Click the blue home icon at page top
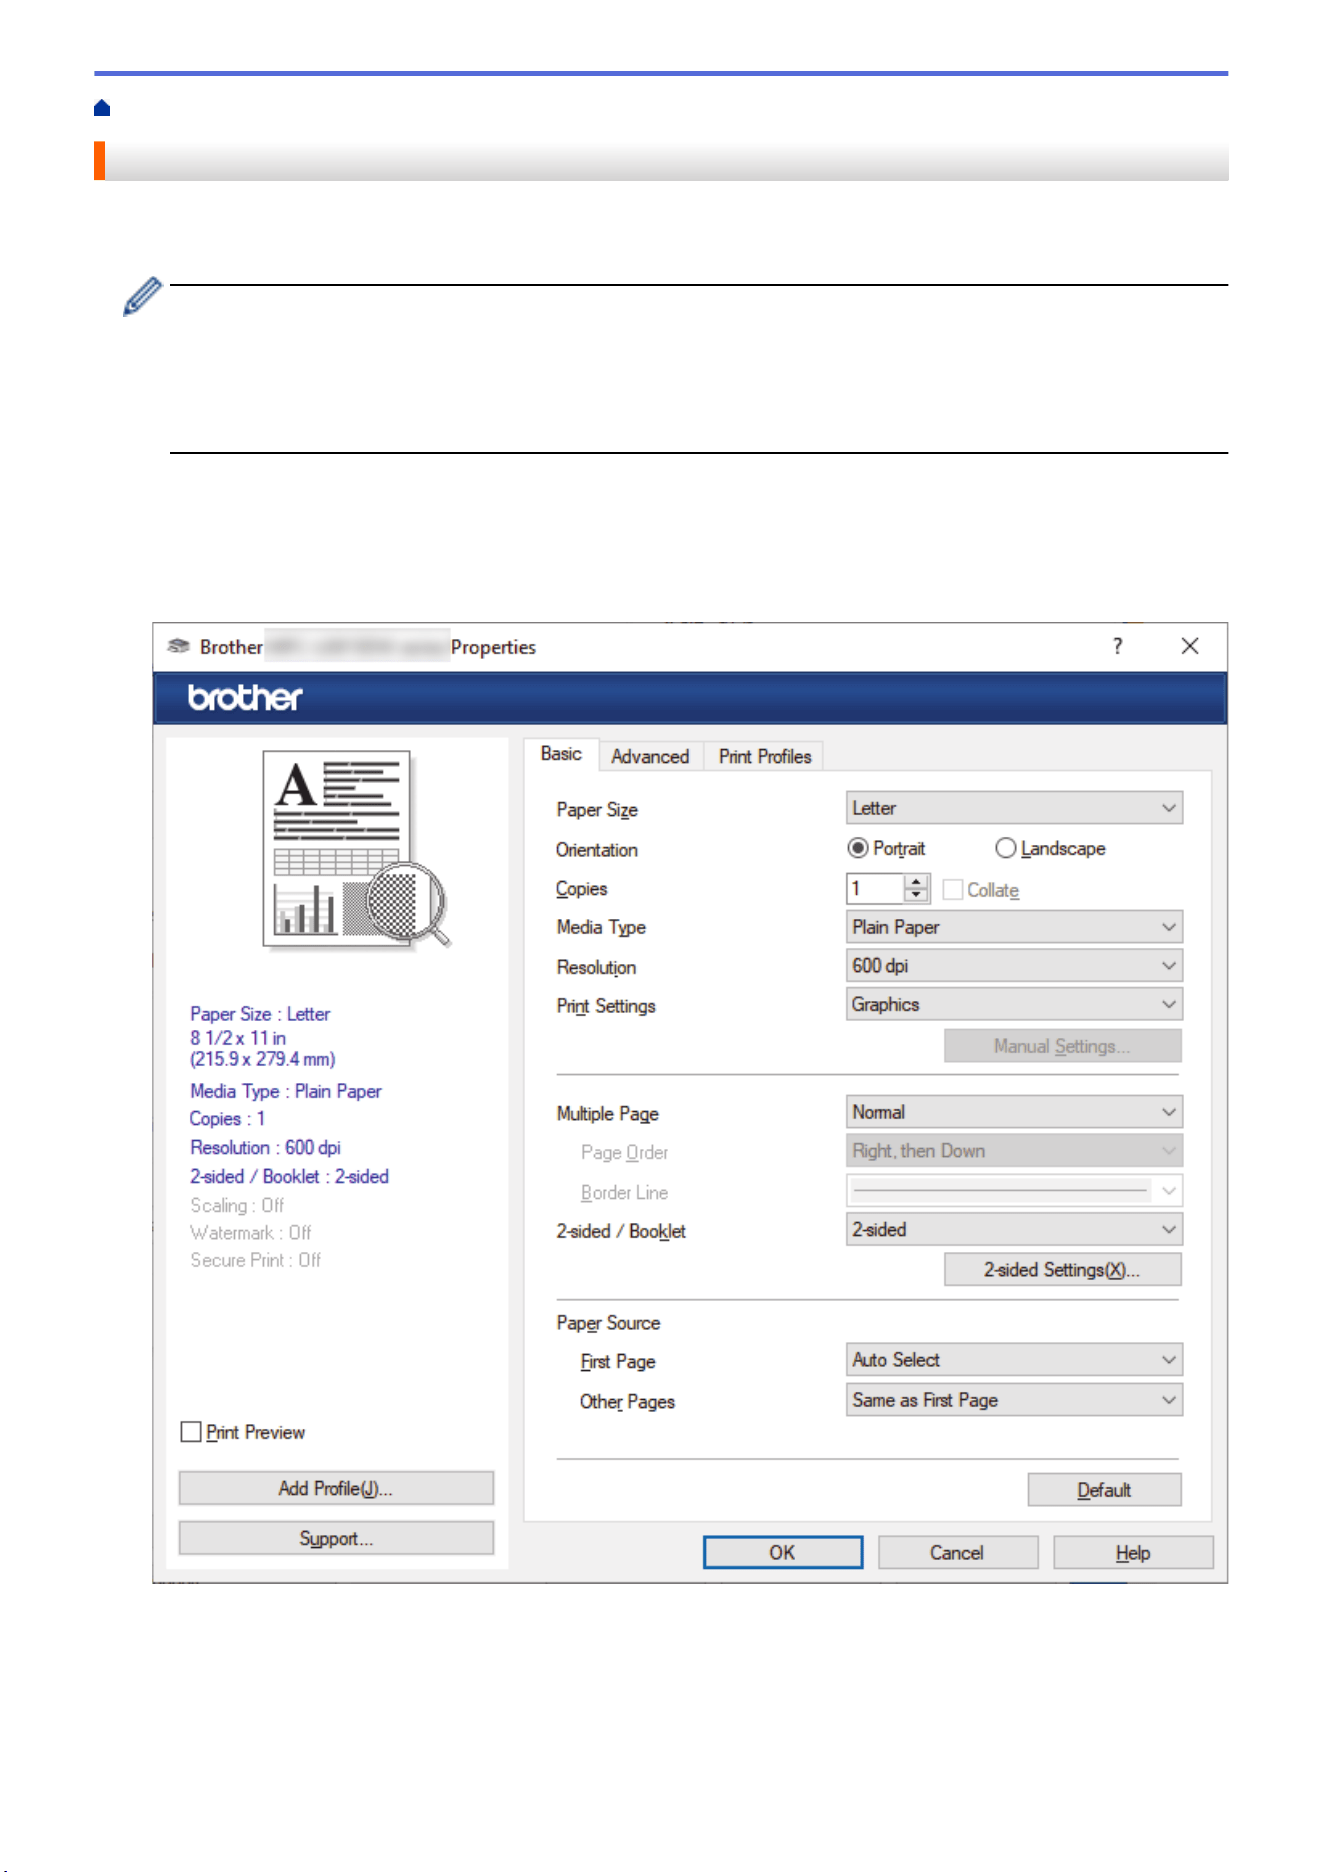Viewport: 1324px width, 1872px height. click(102, 108)
